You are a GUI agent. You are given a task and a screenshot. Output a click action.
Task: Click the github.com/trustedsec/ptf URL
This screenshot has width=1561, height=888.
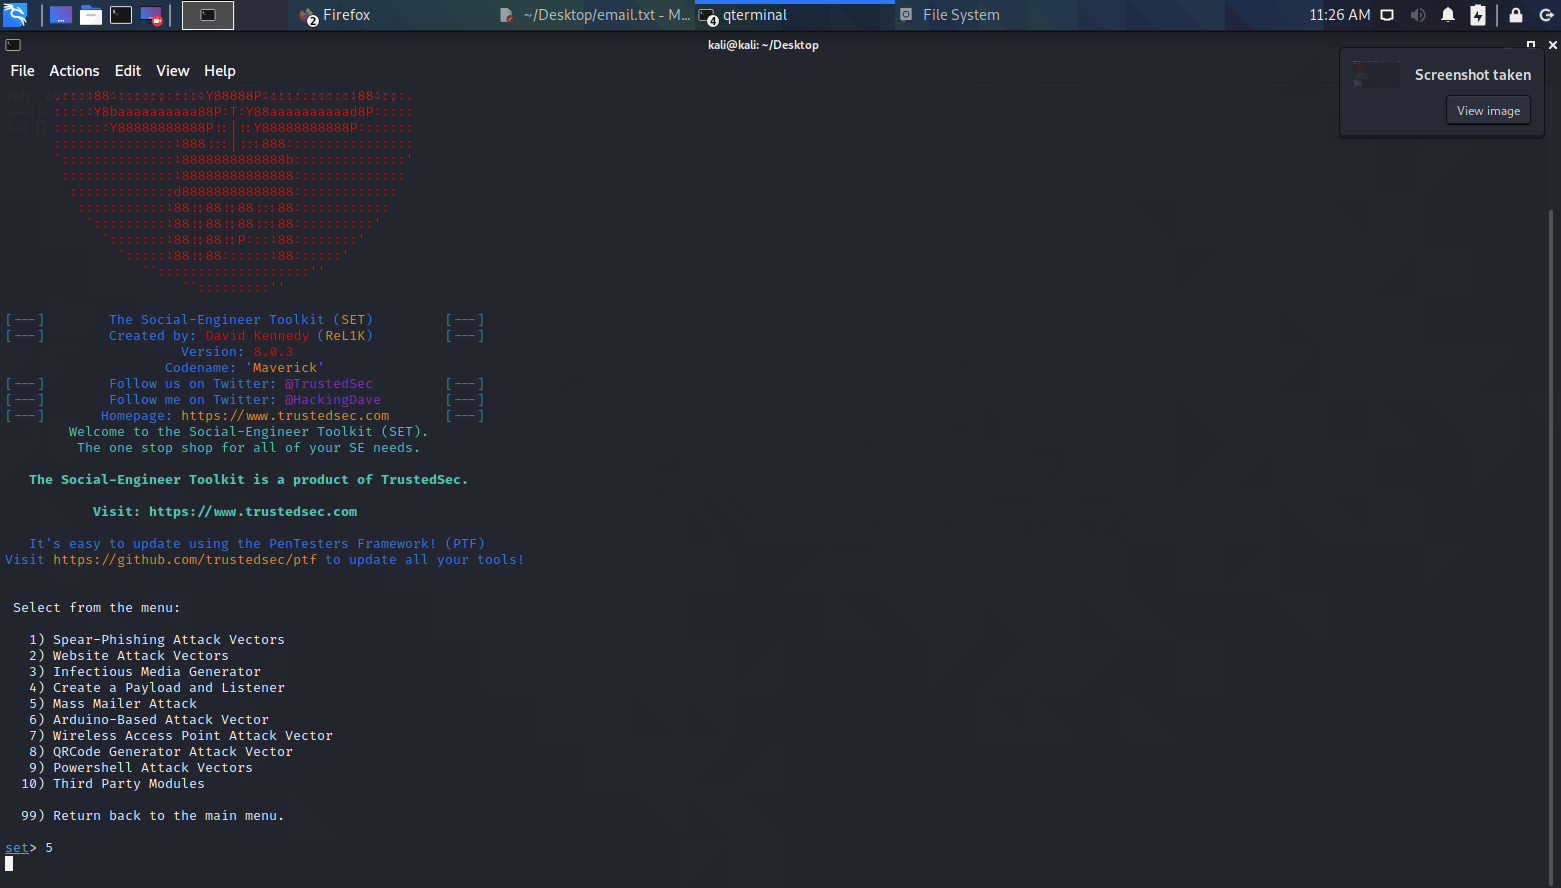click(x=185, y=560)
